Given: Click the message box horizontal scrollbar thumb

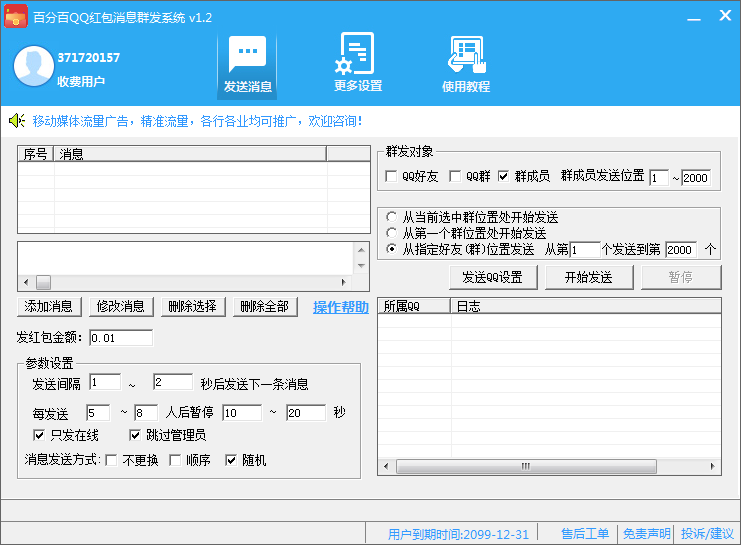Looking at the screenshot, I should [43, 282].
